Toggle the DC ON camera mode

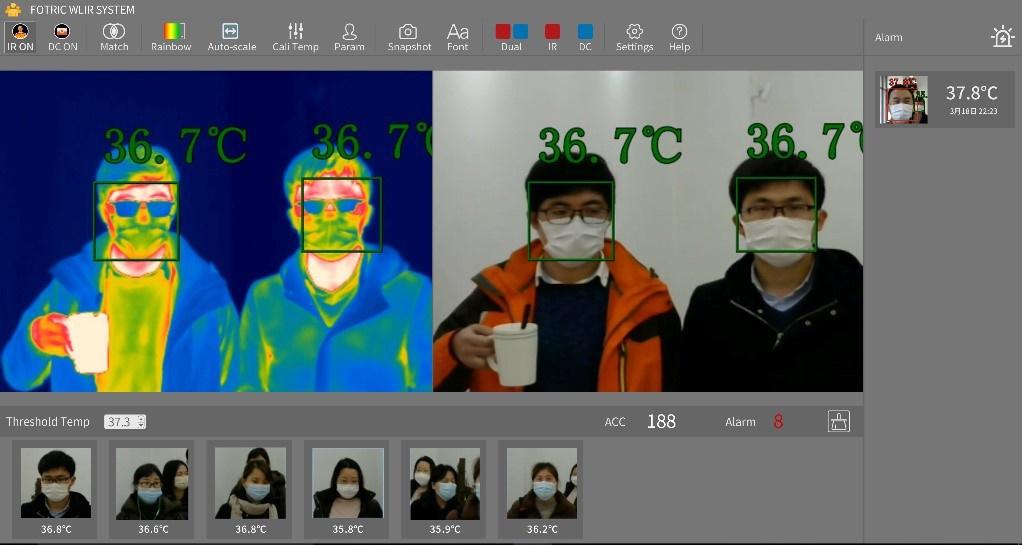point(62,37)
